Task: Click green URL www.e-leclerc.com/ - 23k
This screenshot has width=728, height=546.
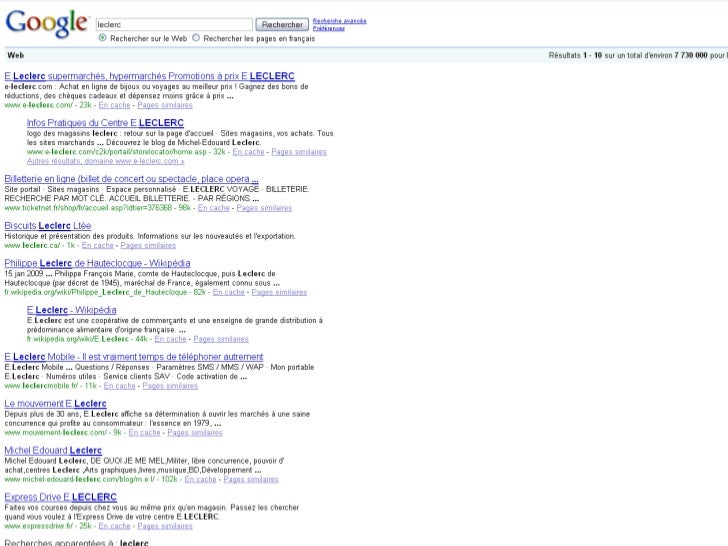Action: click(x=48, y=105)
